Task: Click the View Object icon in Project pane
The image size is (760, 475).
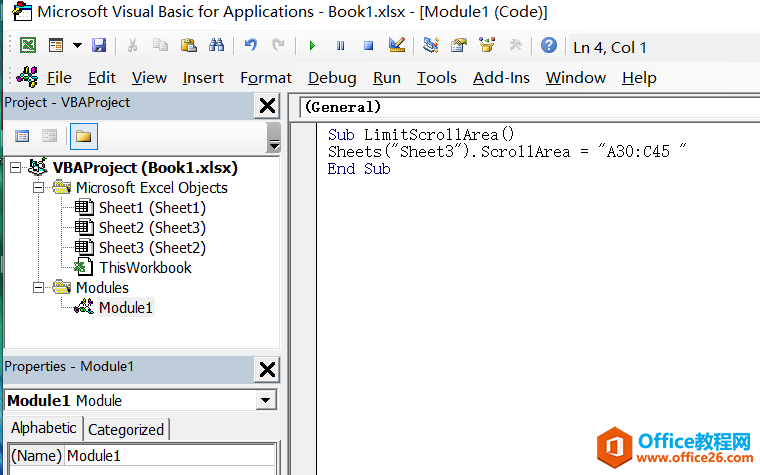Action: 49,136
